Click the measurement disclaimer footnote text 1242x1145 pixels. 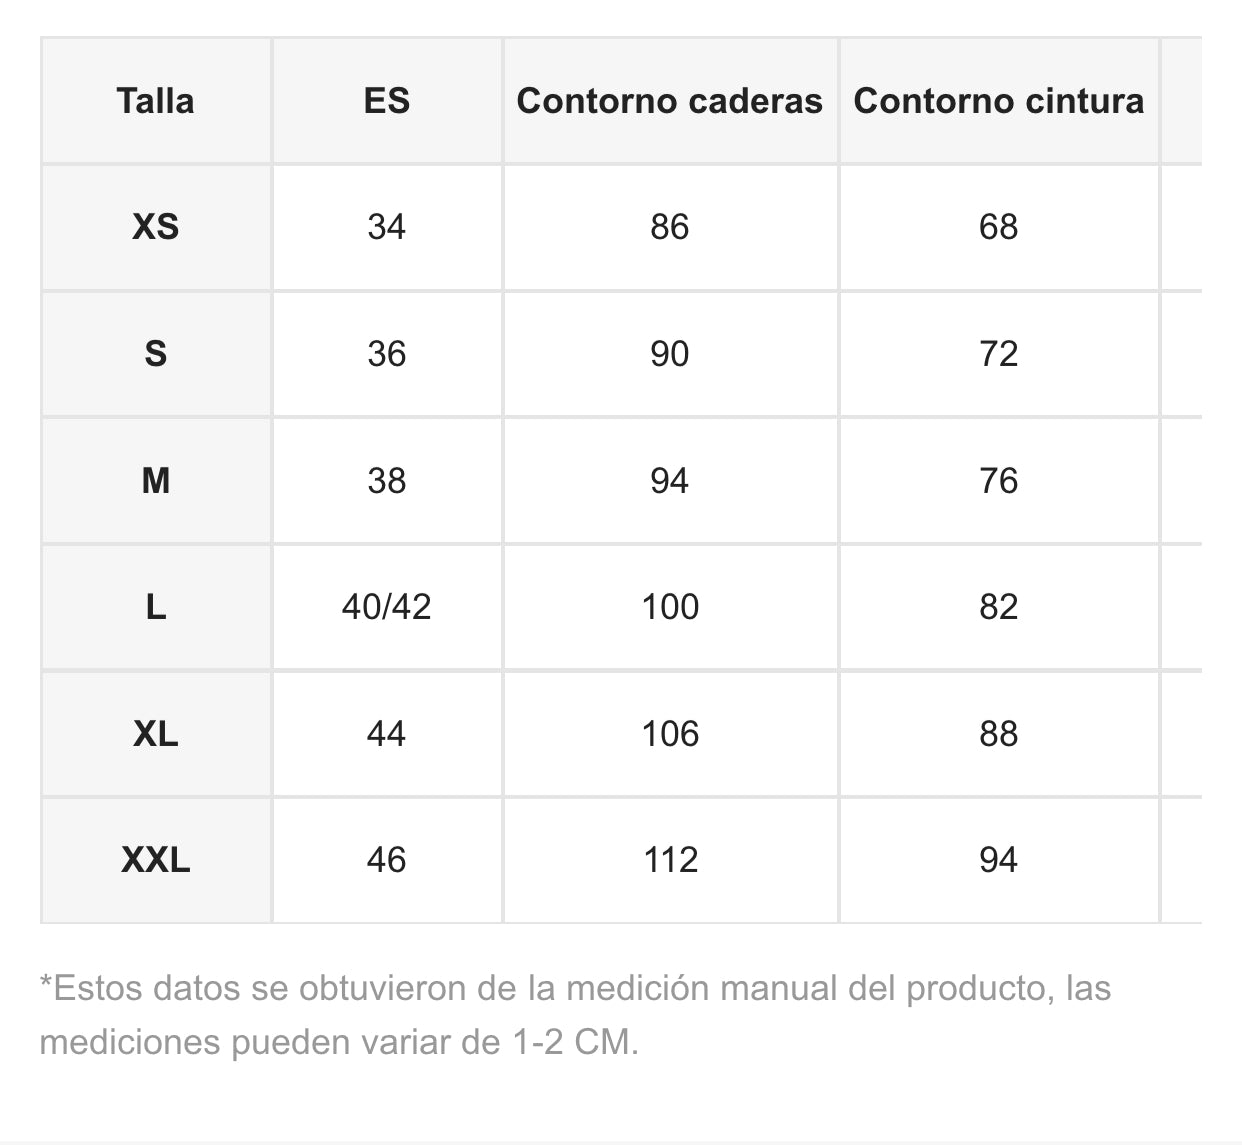tap(575, 1015)
